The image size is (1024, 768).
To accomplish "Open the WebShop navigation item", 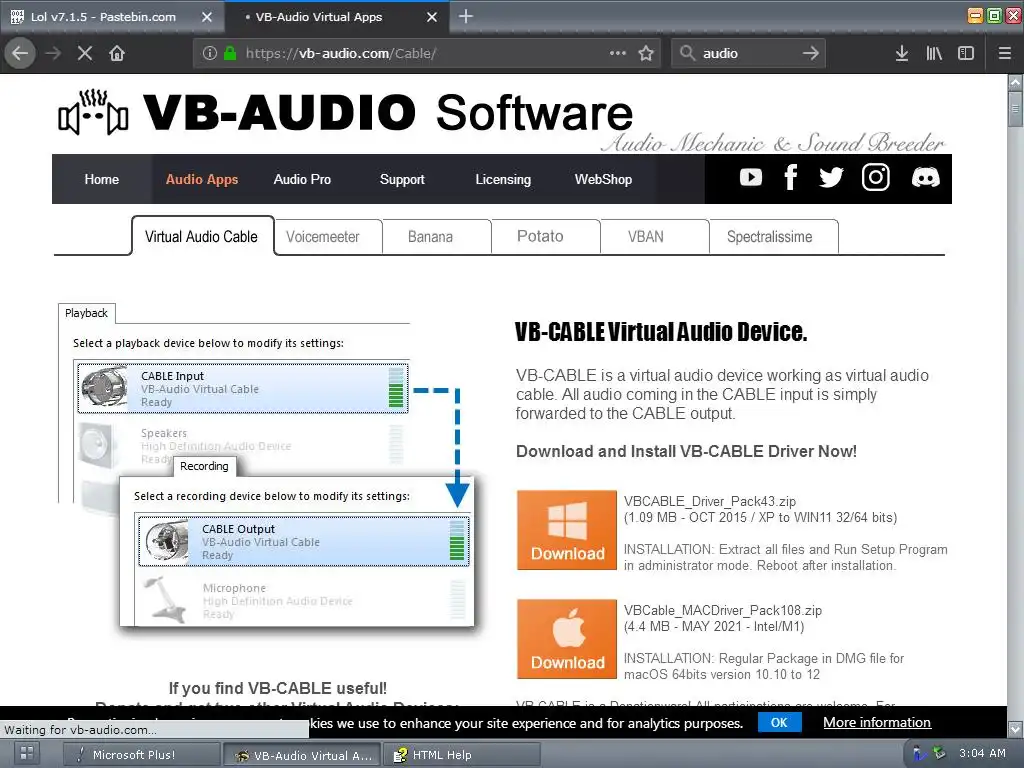I will (x=603, y=179).
